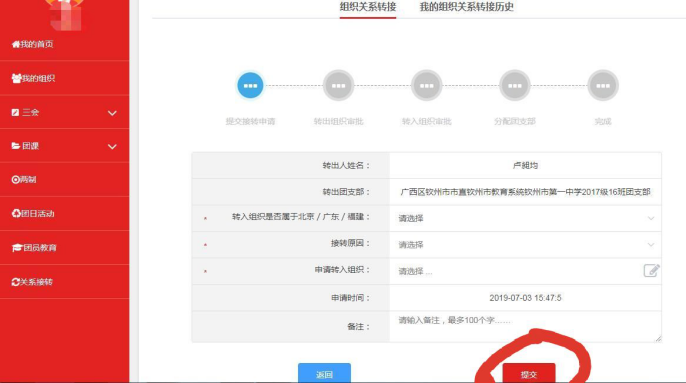Click the 转出团支部 field label

(346, 192)
